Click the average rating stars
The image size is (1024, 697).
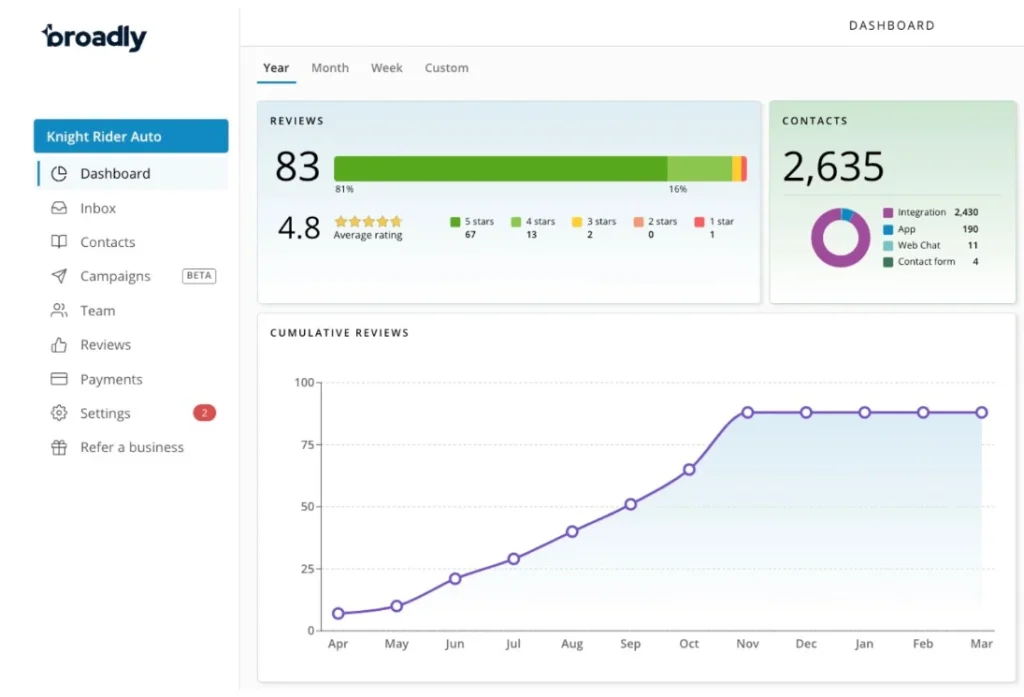368,221
